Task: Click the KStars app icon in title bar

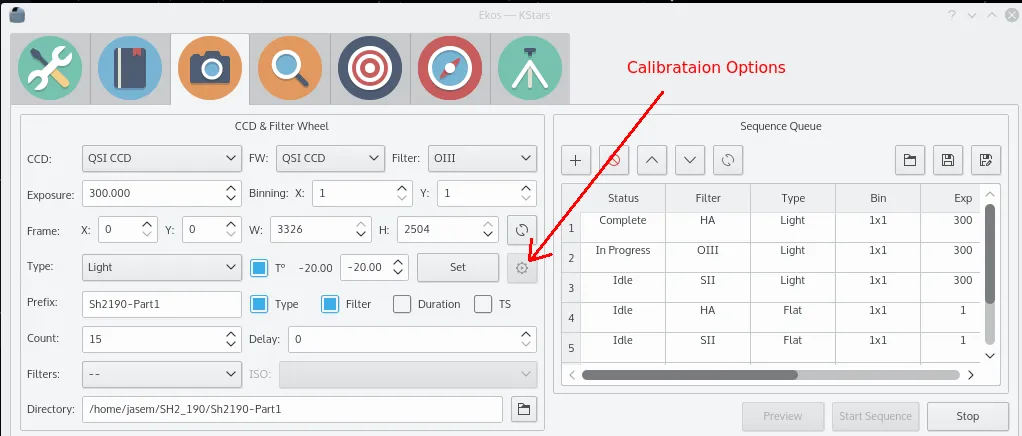Action: coord(18,14)
